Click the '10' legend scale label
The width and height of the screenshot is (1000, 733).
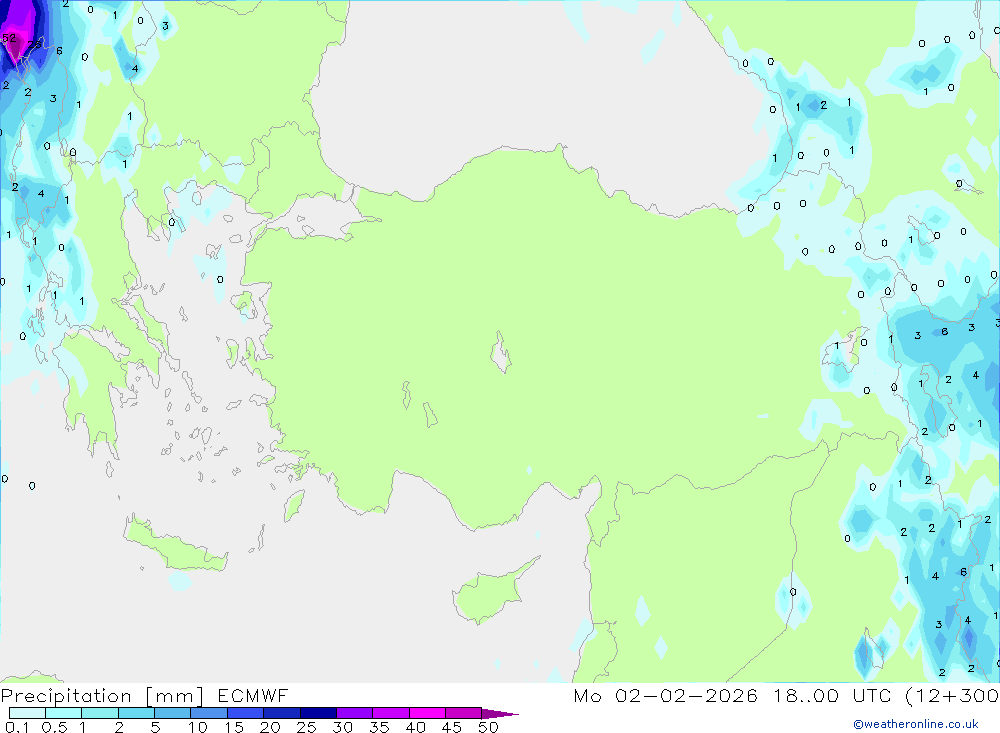pyautogui.click(x=198, y=727)
